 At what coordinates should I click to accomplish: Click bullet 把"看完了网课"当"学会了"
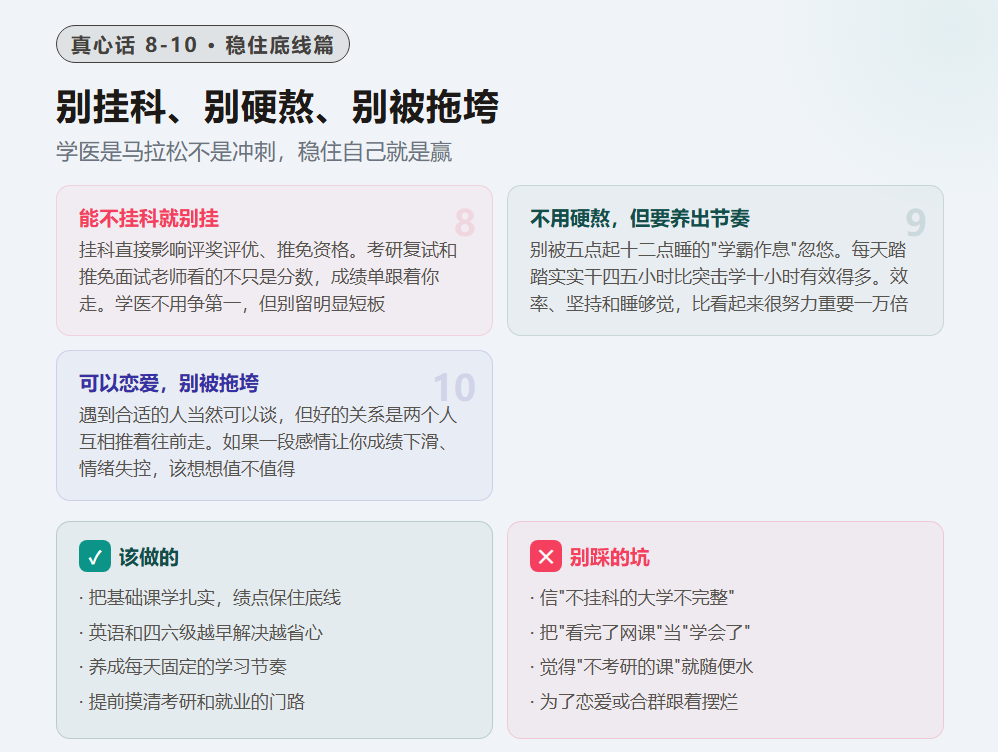tap(640, 633)
